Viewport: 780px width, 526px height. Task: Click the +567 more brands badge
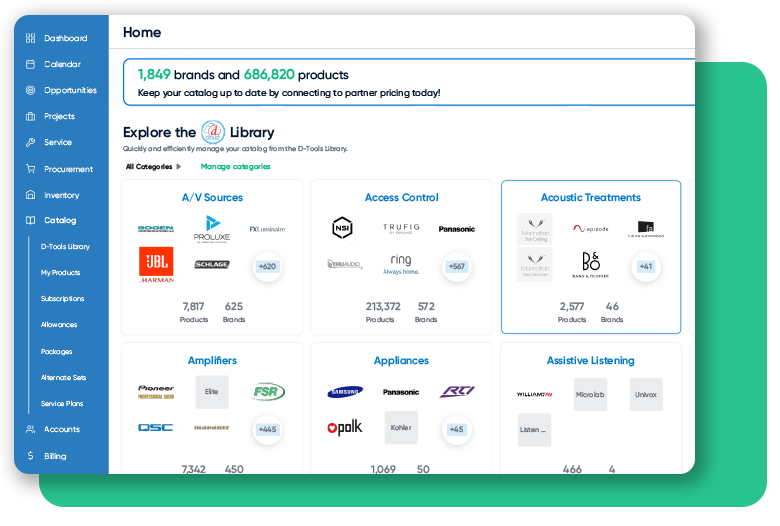[457, 266]
